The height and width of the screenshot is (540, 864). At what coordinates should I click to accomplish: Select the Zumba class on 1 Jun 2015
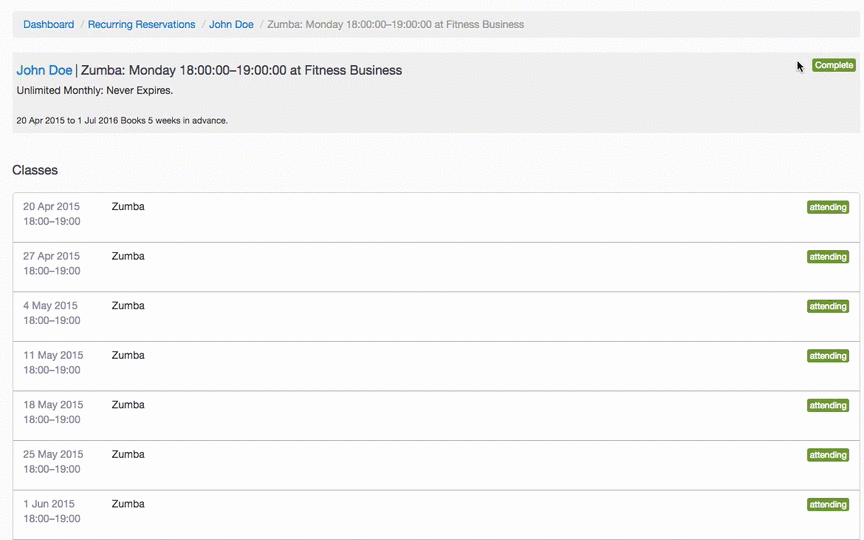pos(128,504)
